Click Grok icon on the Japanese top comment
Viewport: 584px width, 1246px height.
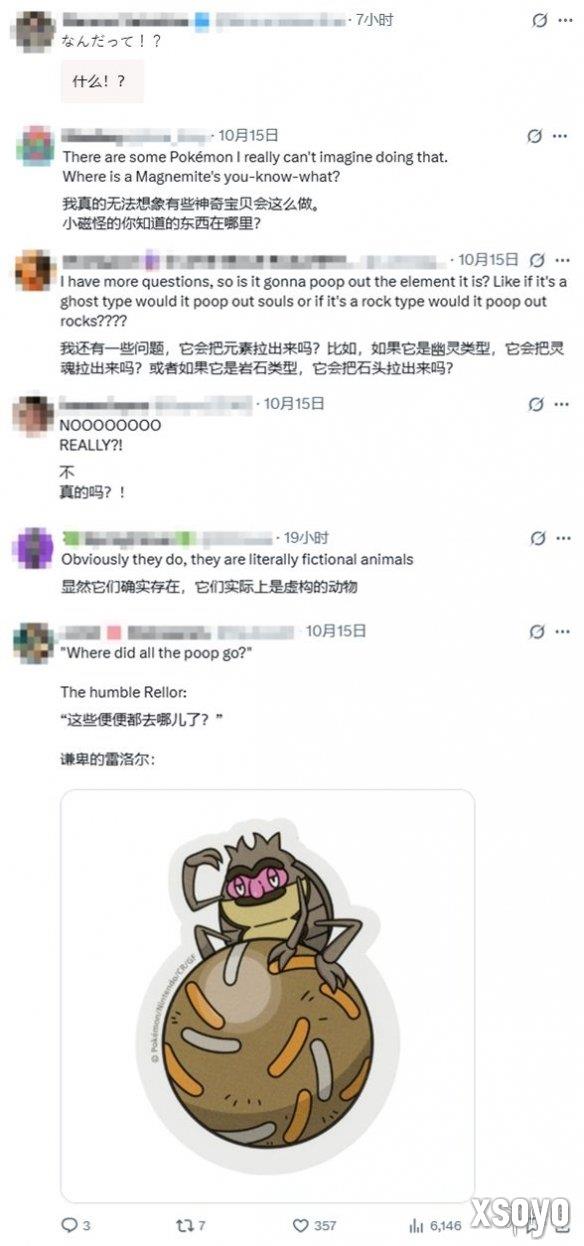pyautogui.click(x=540, y=20)
